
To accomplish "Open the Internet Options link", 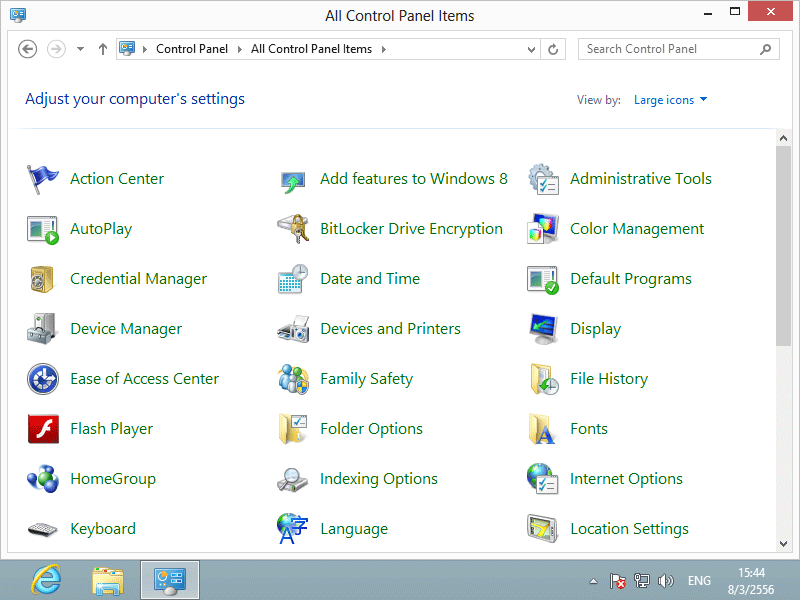I will [x=626, y=479].
